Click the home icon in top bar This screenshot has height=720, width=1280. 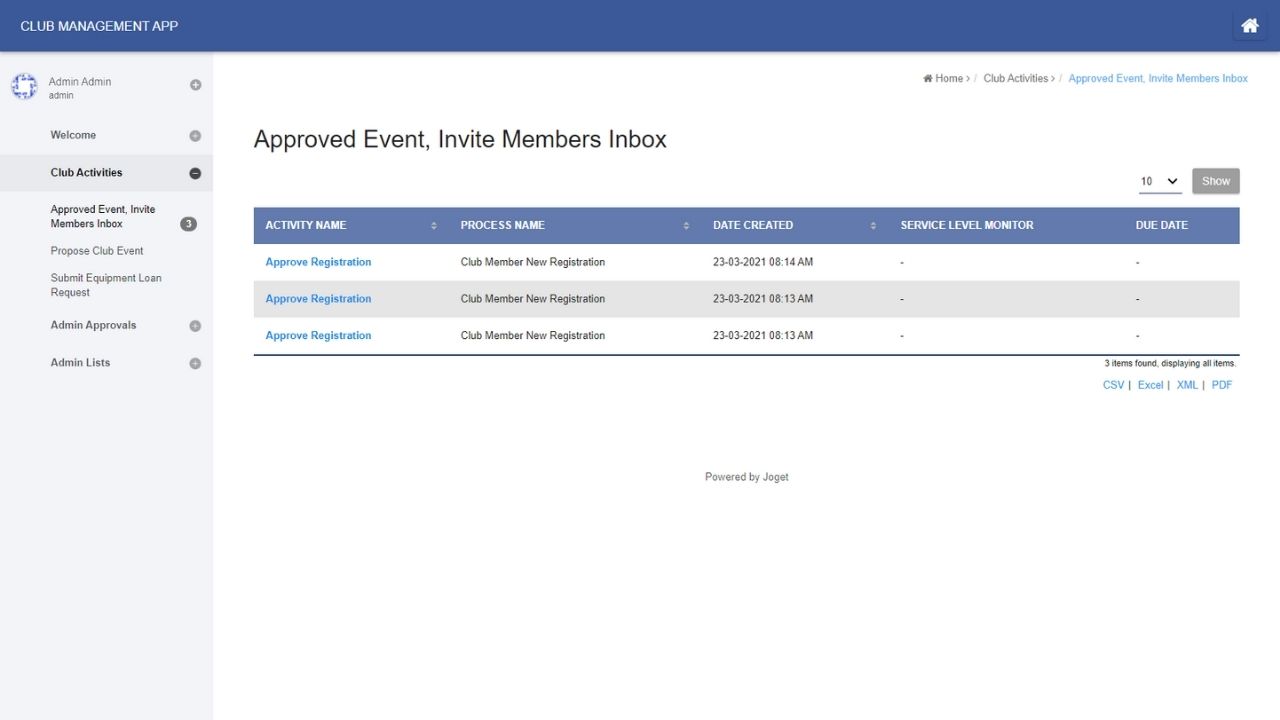pyautogui.click(x=1249, y=26)
